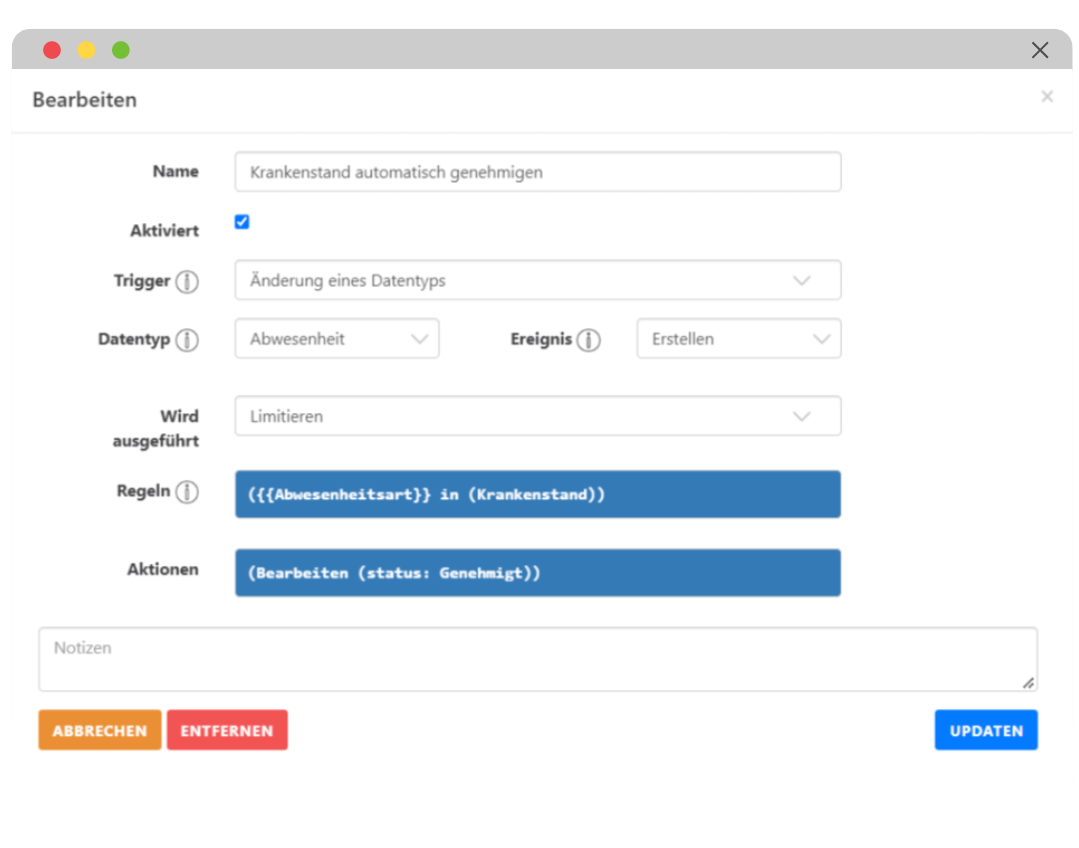Image resolution: width=1079 pixels, height=848 pixels.
Task: Uncheck the Aktiviert checkbox
Action: tap(242, 222)
